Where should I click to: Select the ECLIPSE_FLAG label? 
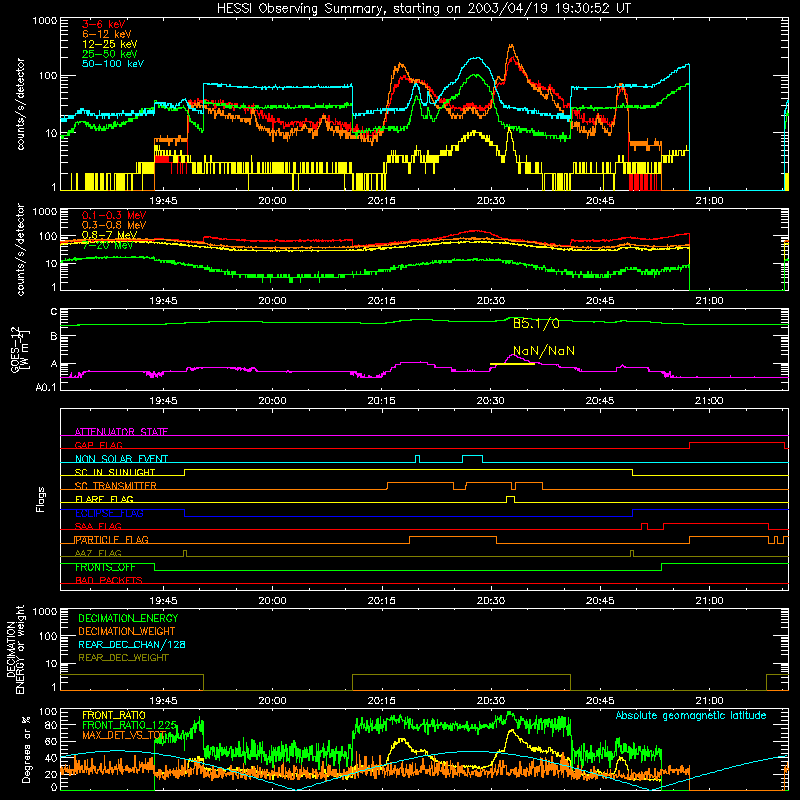[109, 513]
